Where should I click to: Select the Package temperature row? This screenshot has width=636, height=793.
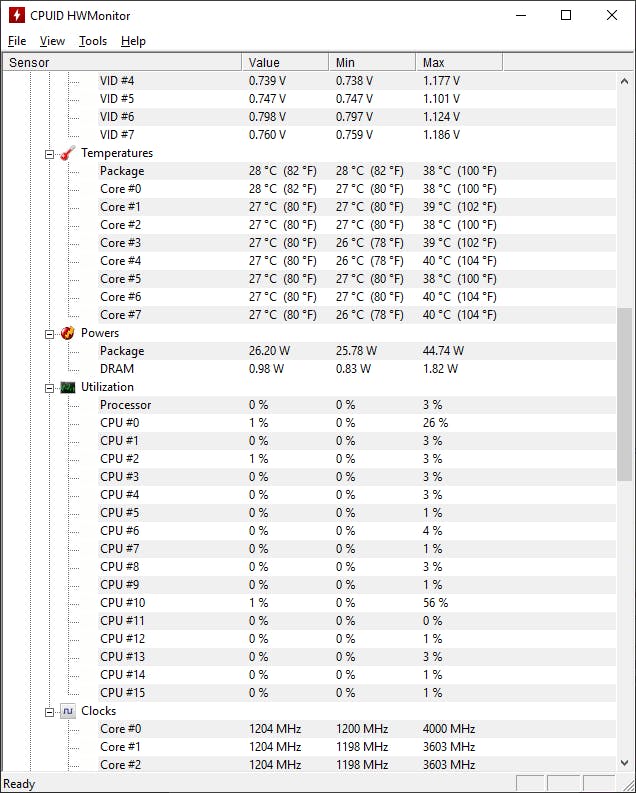(x=122, y=171)
